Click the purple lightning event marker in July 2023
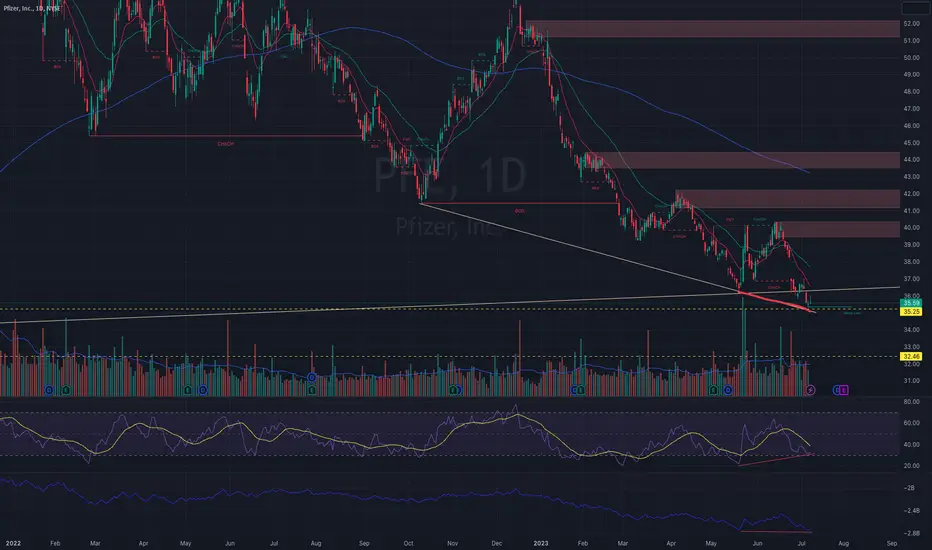The image size is (932, 550). [x=811, y=390]
